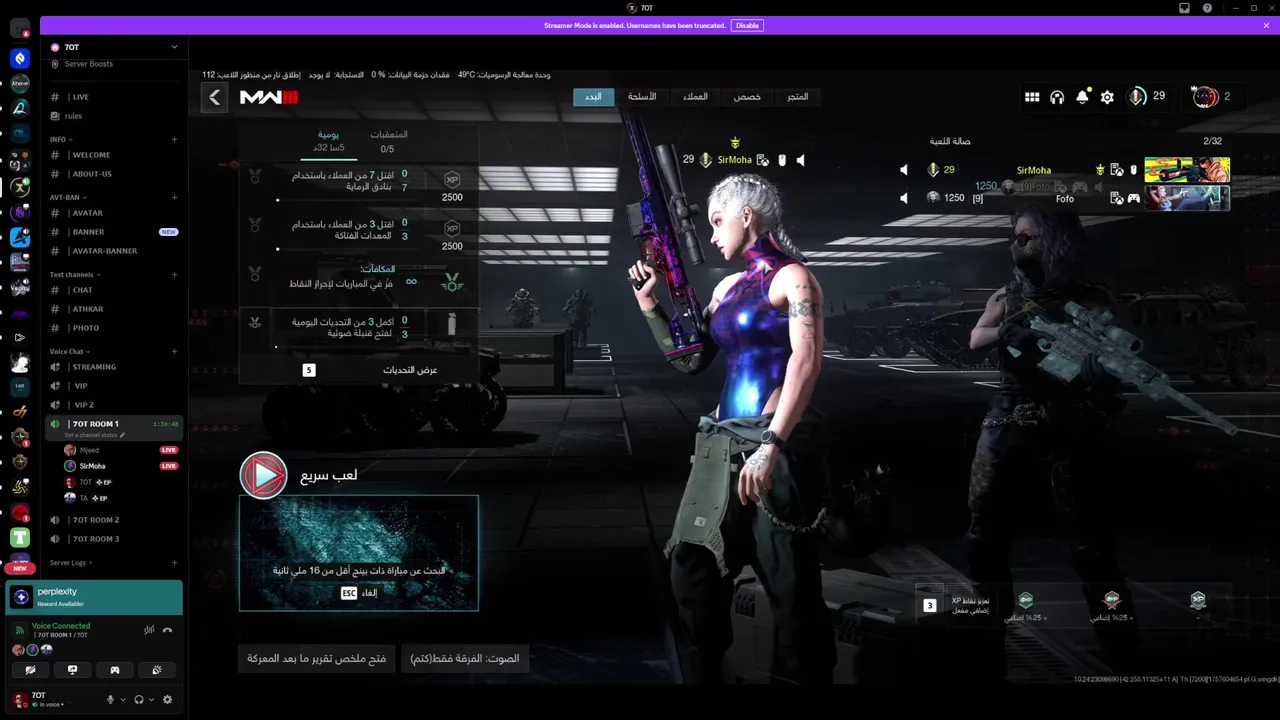Create channel in AVT-BAN category
This screenshot has width=1280, height=720.
coord(175,197)
